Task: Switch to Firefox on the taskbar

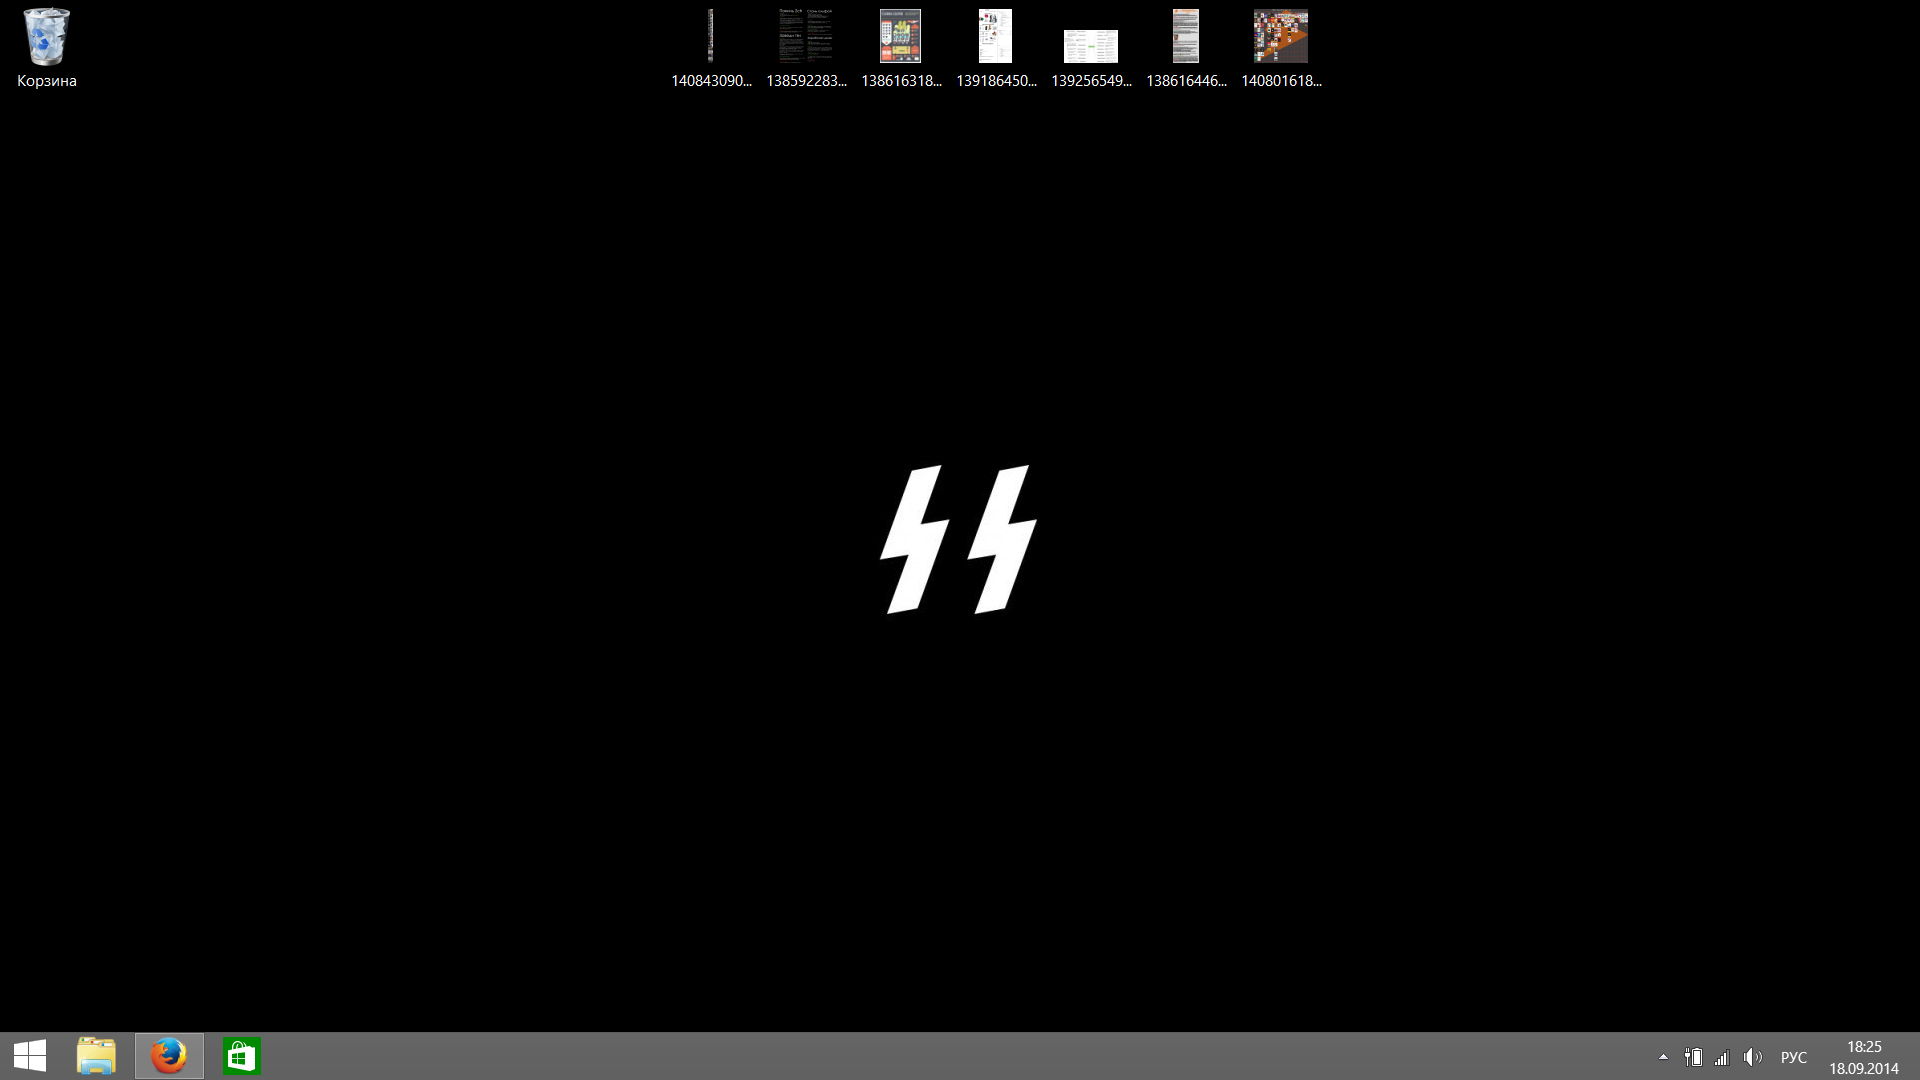Action: click(x=169, y=1056)
